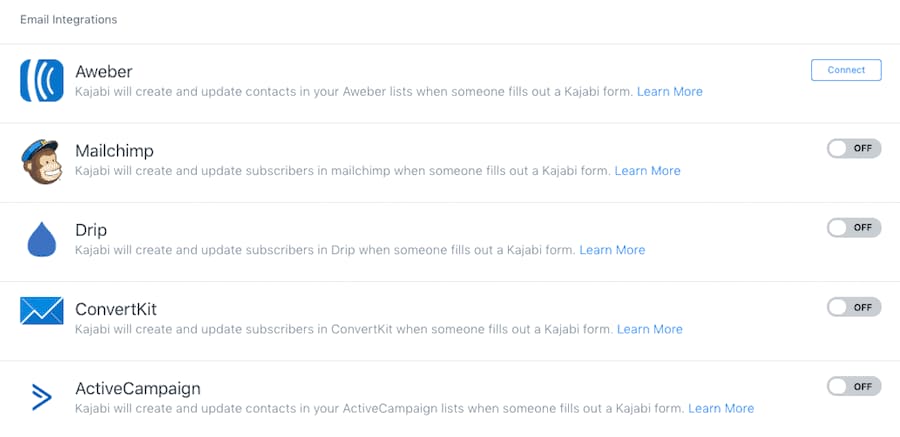Open ConvertKit Learn More link
This screenshot has height=437, width=900.
[650, 329]
